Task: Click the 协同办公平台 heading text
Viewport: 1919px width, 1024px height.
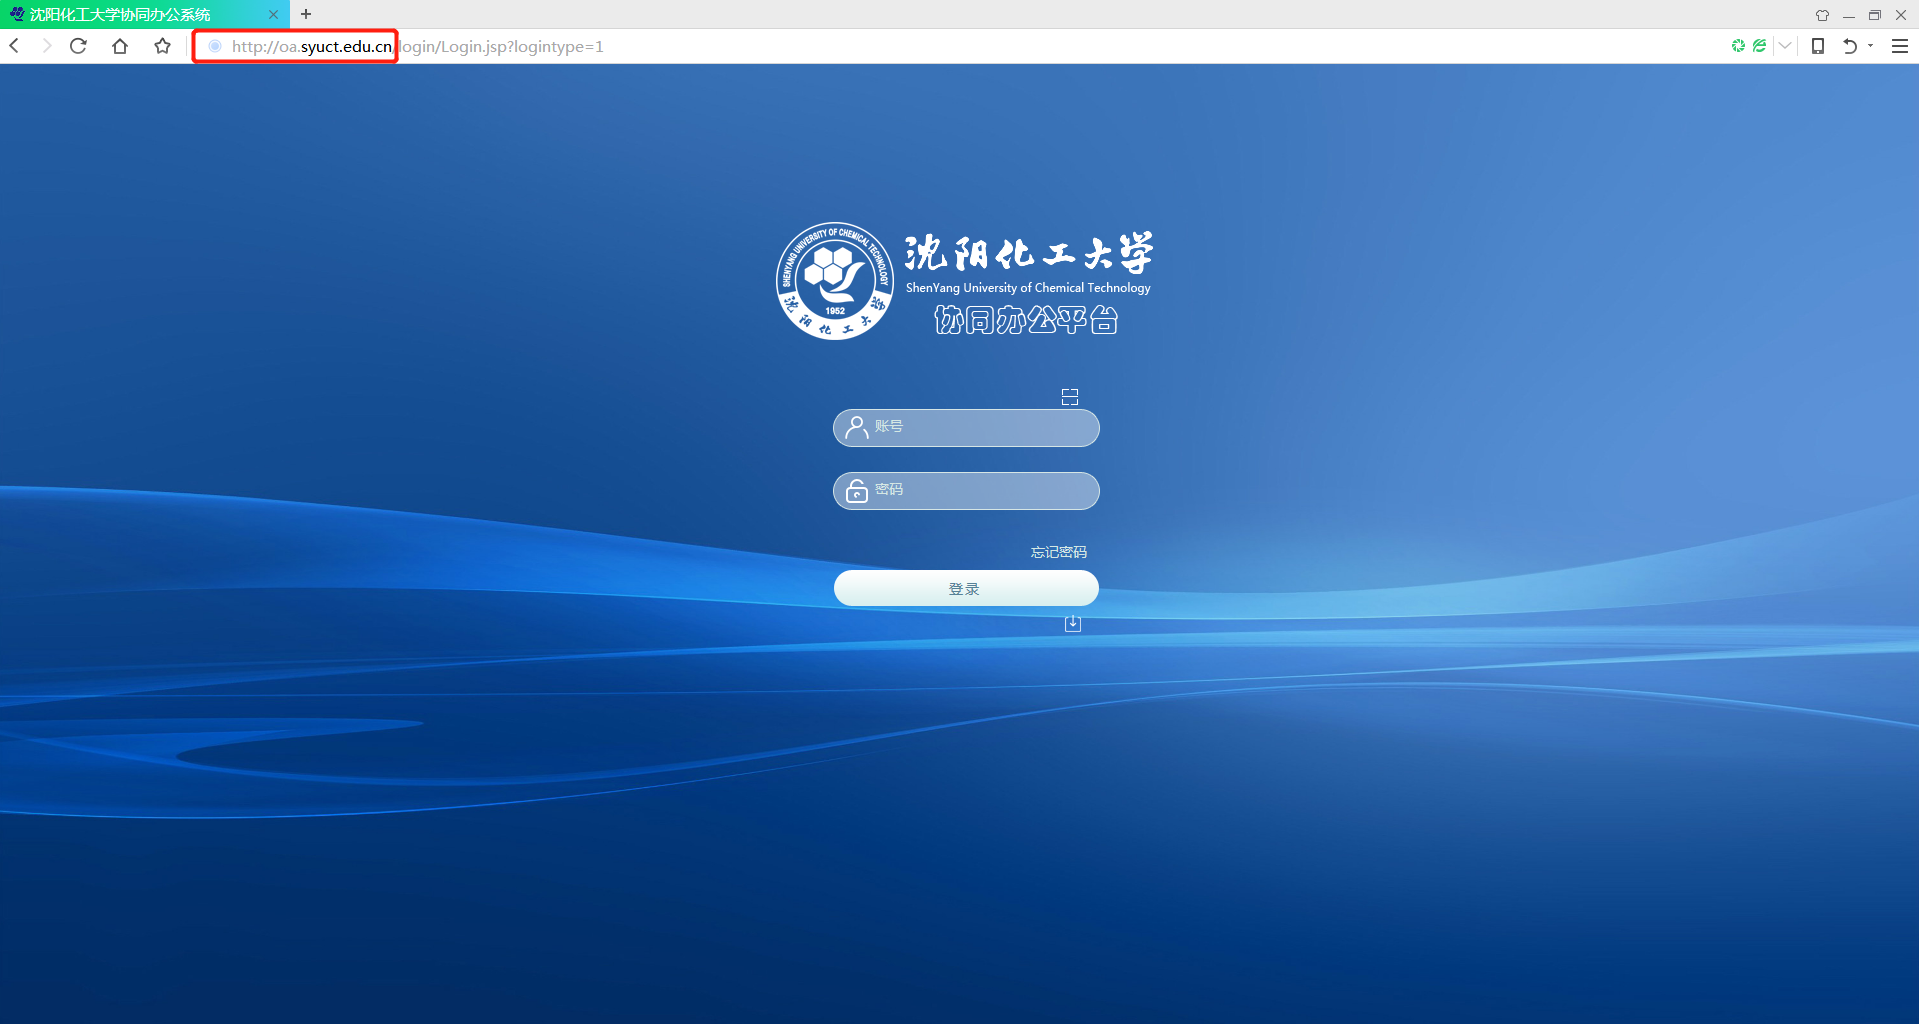Action: 1026,320
